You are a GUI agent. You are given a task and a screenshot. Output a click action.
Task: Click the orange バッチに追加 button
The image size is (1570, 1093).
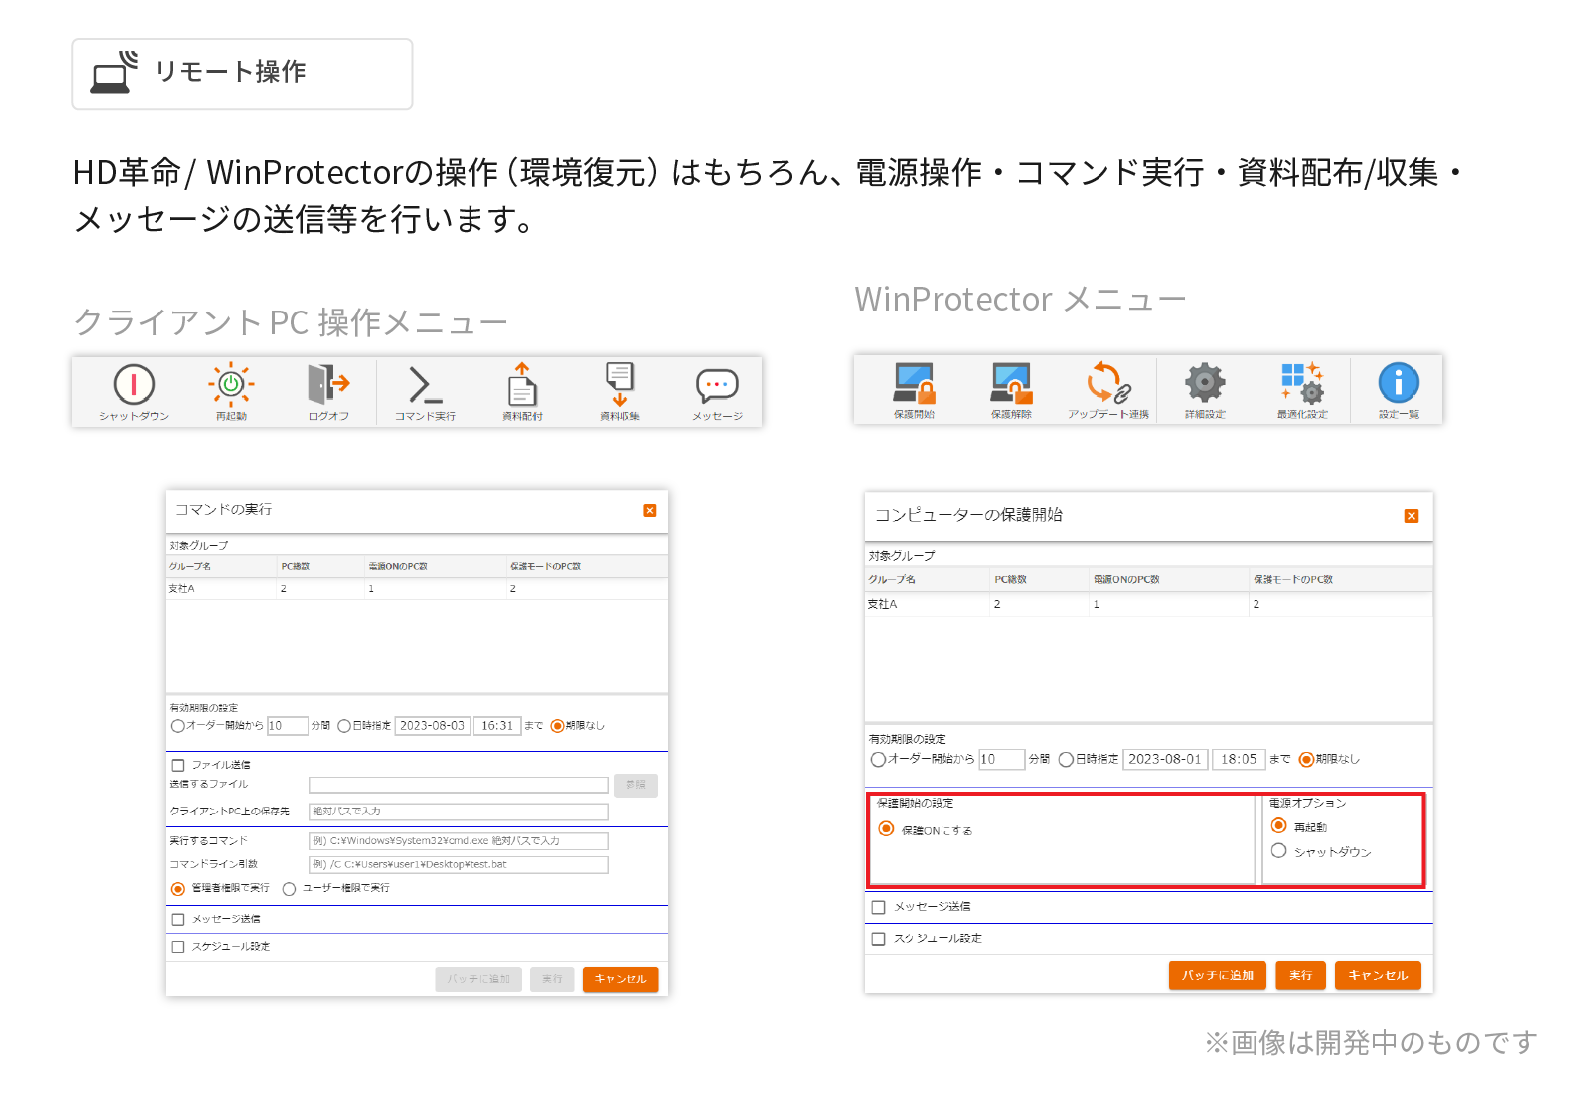click(x=1217, y=975)
